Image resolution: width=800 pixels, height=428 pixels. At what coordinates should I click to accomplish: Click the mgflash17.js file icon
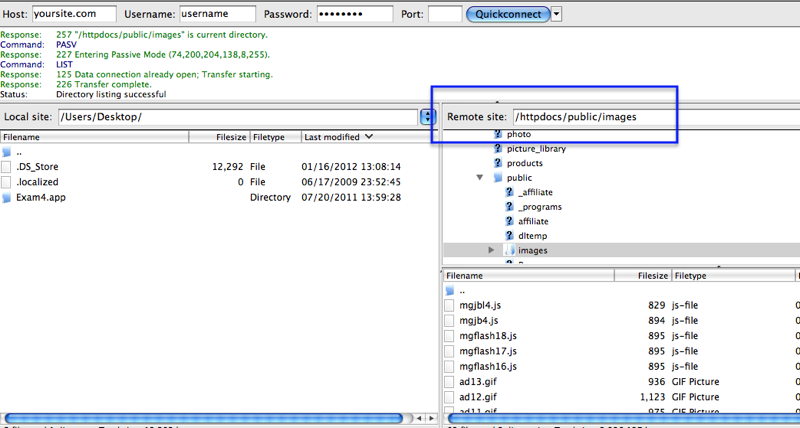pos(449,351)
